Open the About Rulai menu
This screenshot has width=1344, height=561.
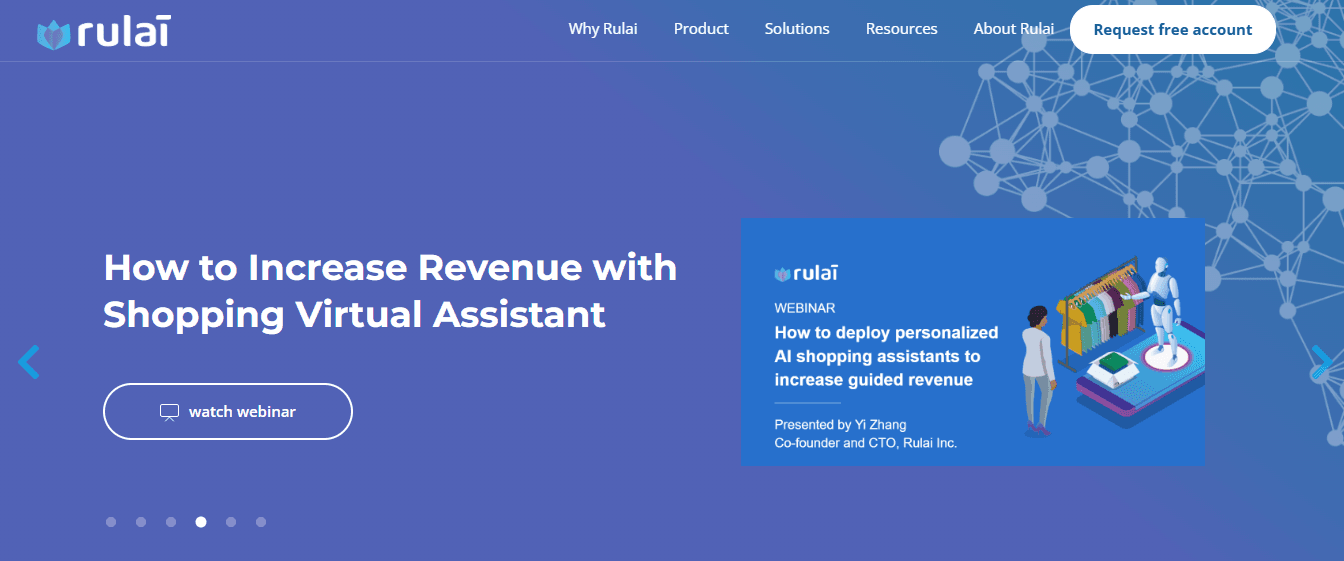tap(1014, 29)
